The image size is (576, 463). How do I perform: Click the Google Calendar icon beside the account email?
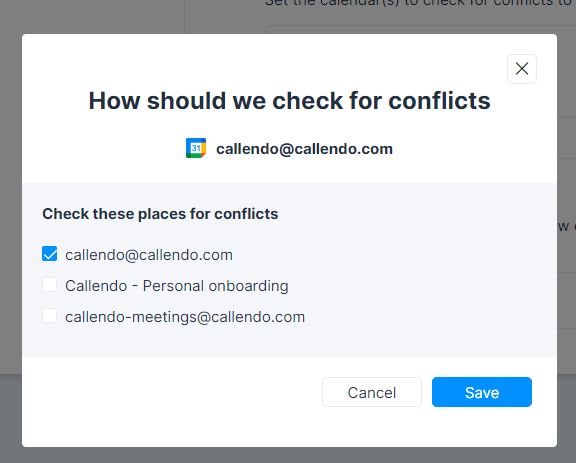[196, 148]
